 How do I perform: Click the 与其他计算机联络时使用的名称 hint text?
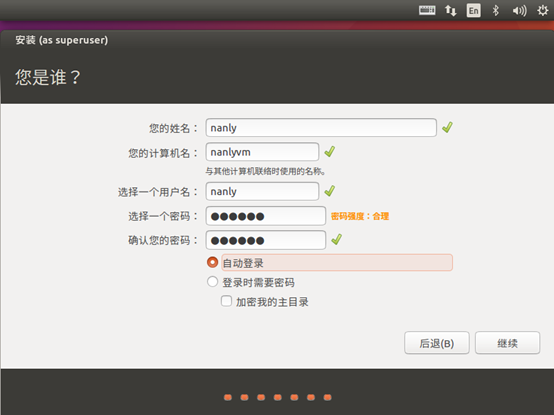tap(265, 171)
